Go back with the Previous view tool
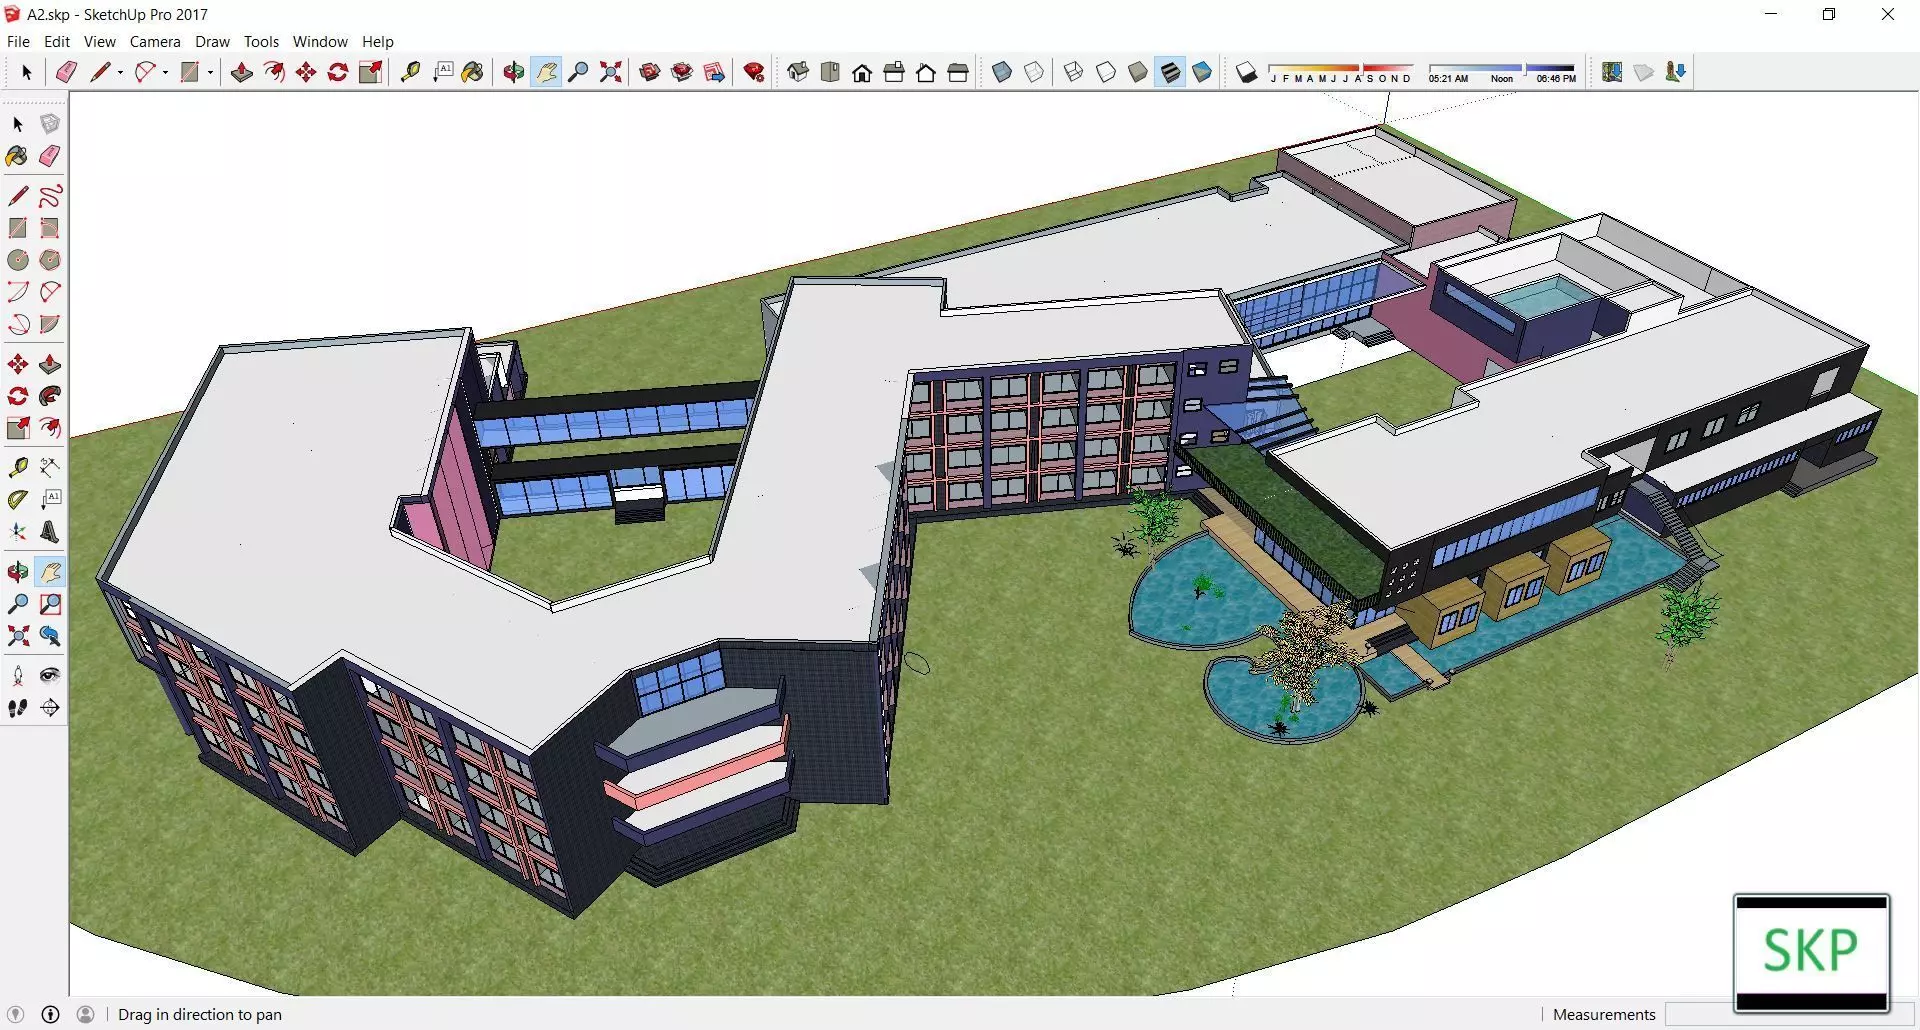 (50, 636)
